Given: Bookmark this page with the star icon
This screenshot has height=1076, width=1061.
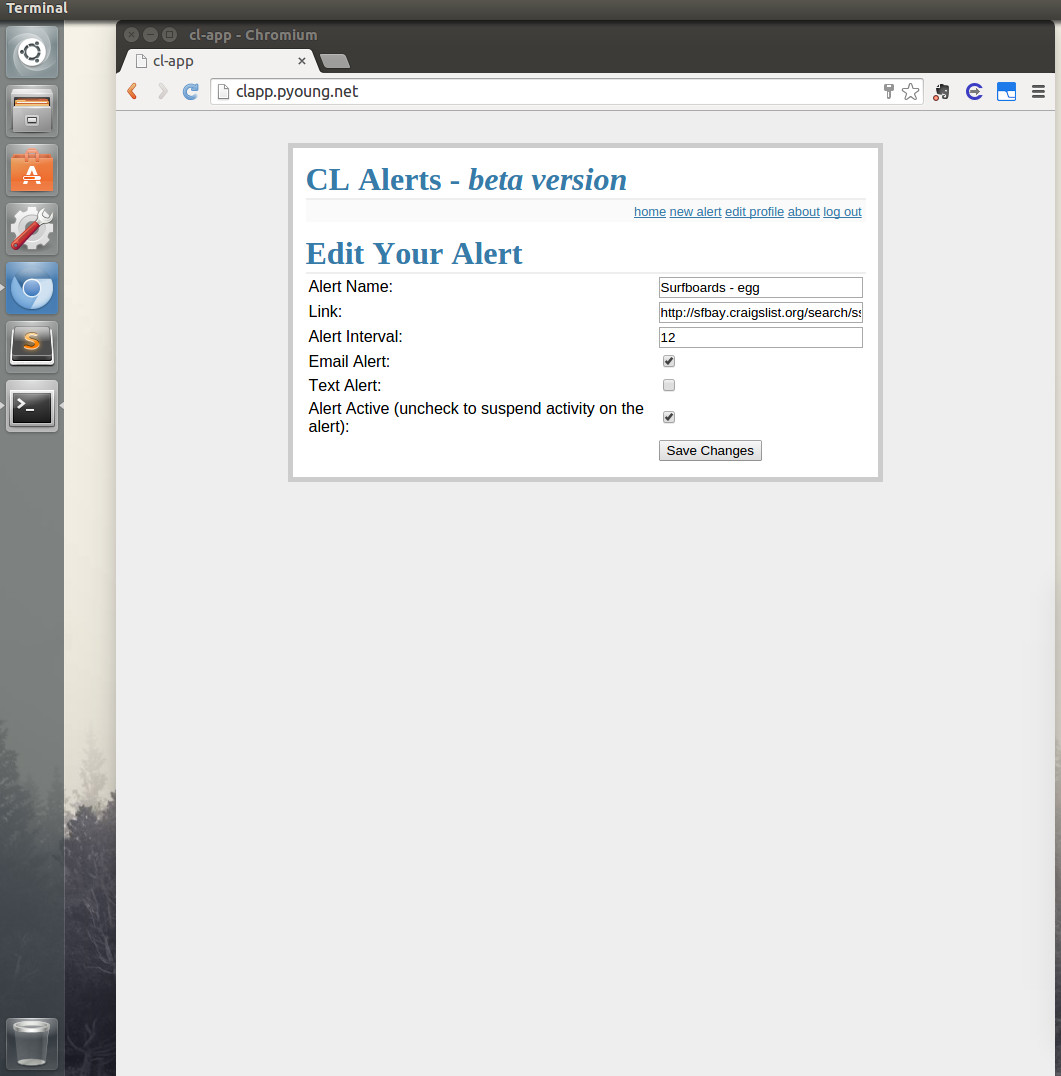Looking at the screenshot, I should pyautogui.click(x=910, y=92).
